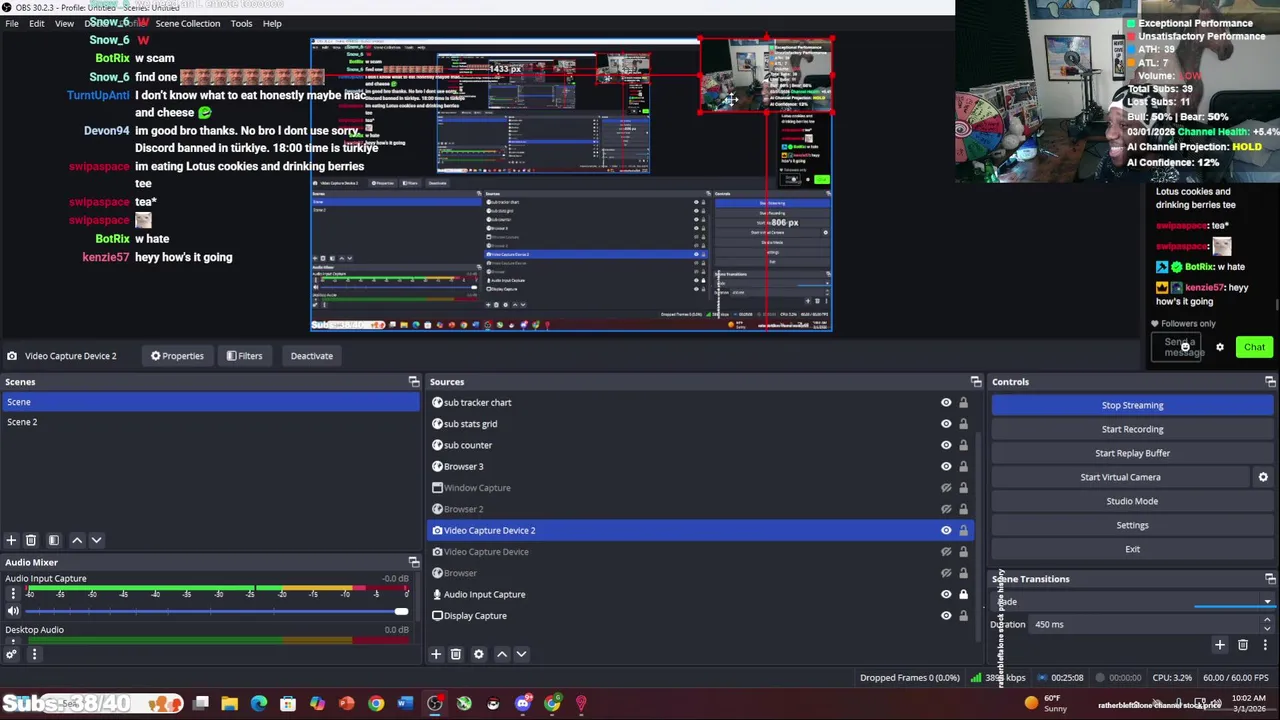The image size is (1280, 720).
Task: Select the sub counter source row
Action: pos(700,445)
